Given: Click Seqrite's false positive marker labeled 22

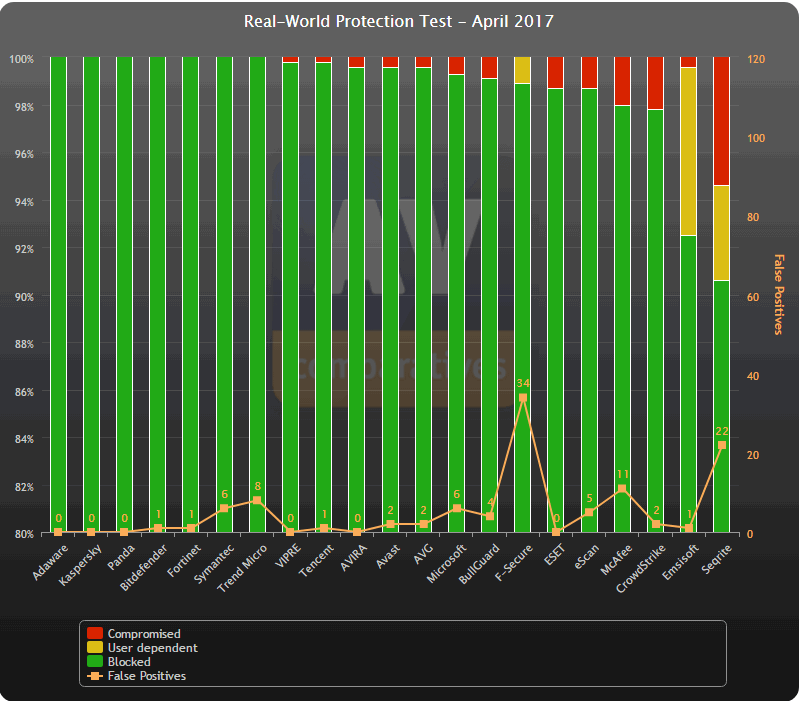Looking at the screenshot, I should 722,445.
